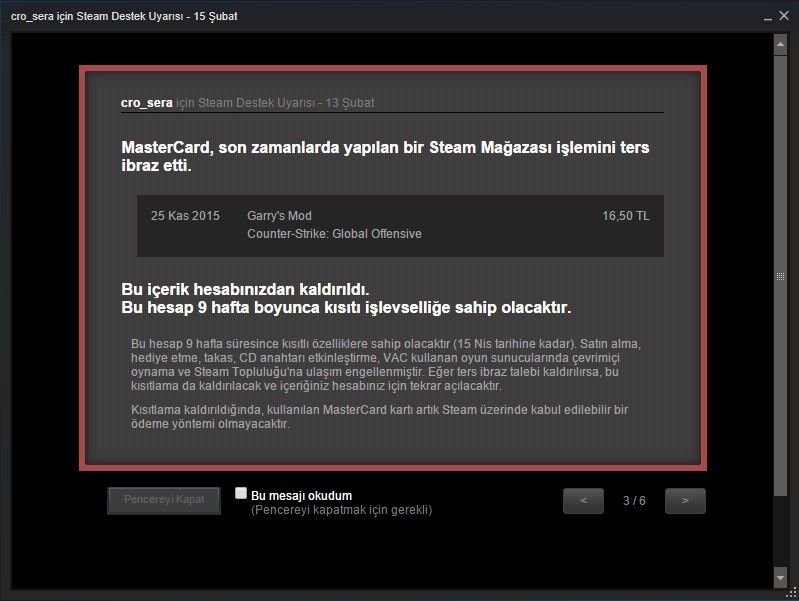
Task: Click the window resize grip icon
Action: (792, 593)
